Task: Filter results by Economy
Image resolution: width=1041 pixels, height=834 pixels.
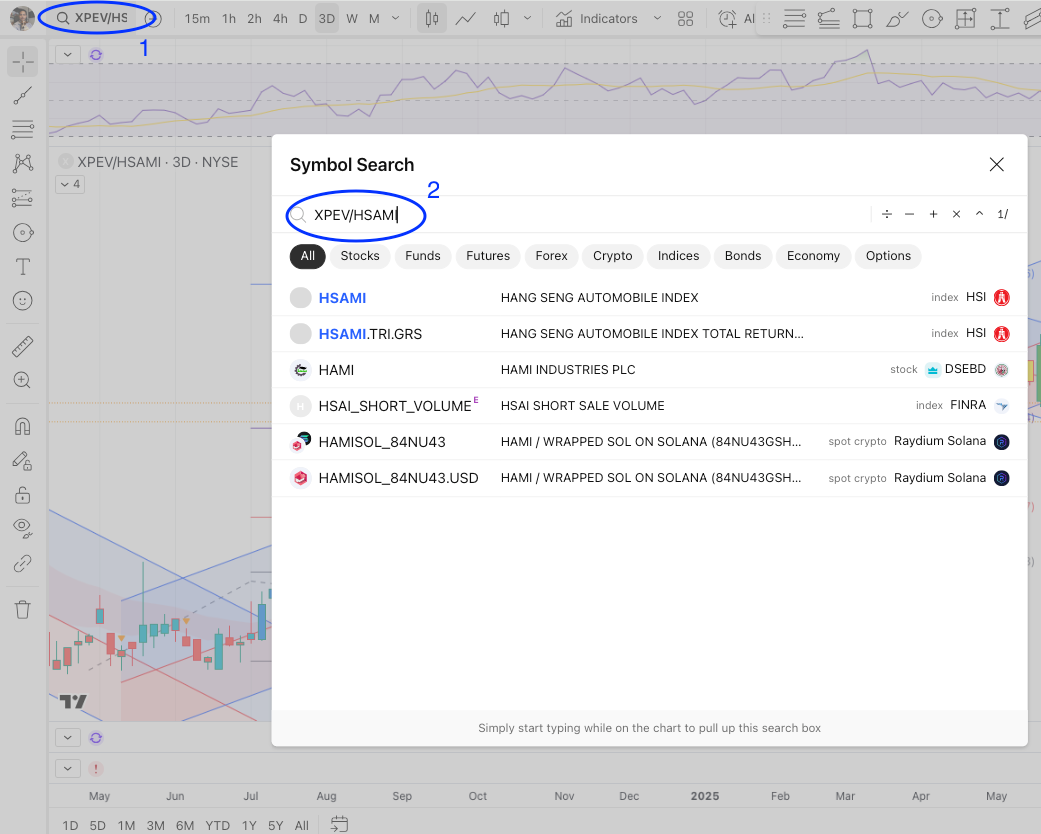Action: click(813, 256)
